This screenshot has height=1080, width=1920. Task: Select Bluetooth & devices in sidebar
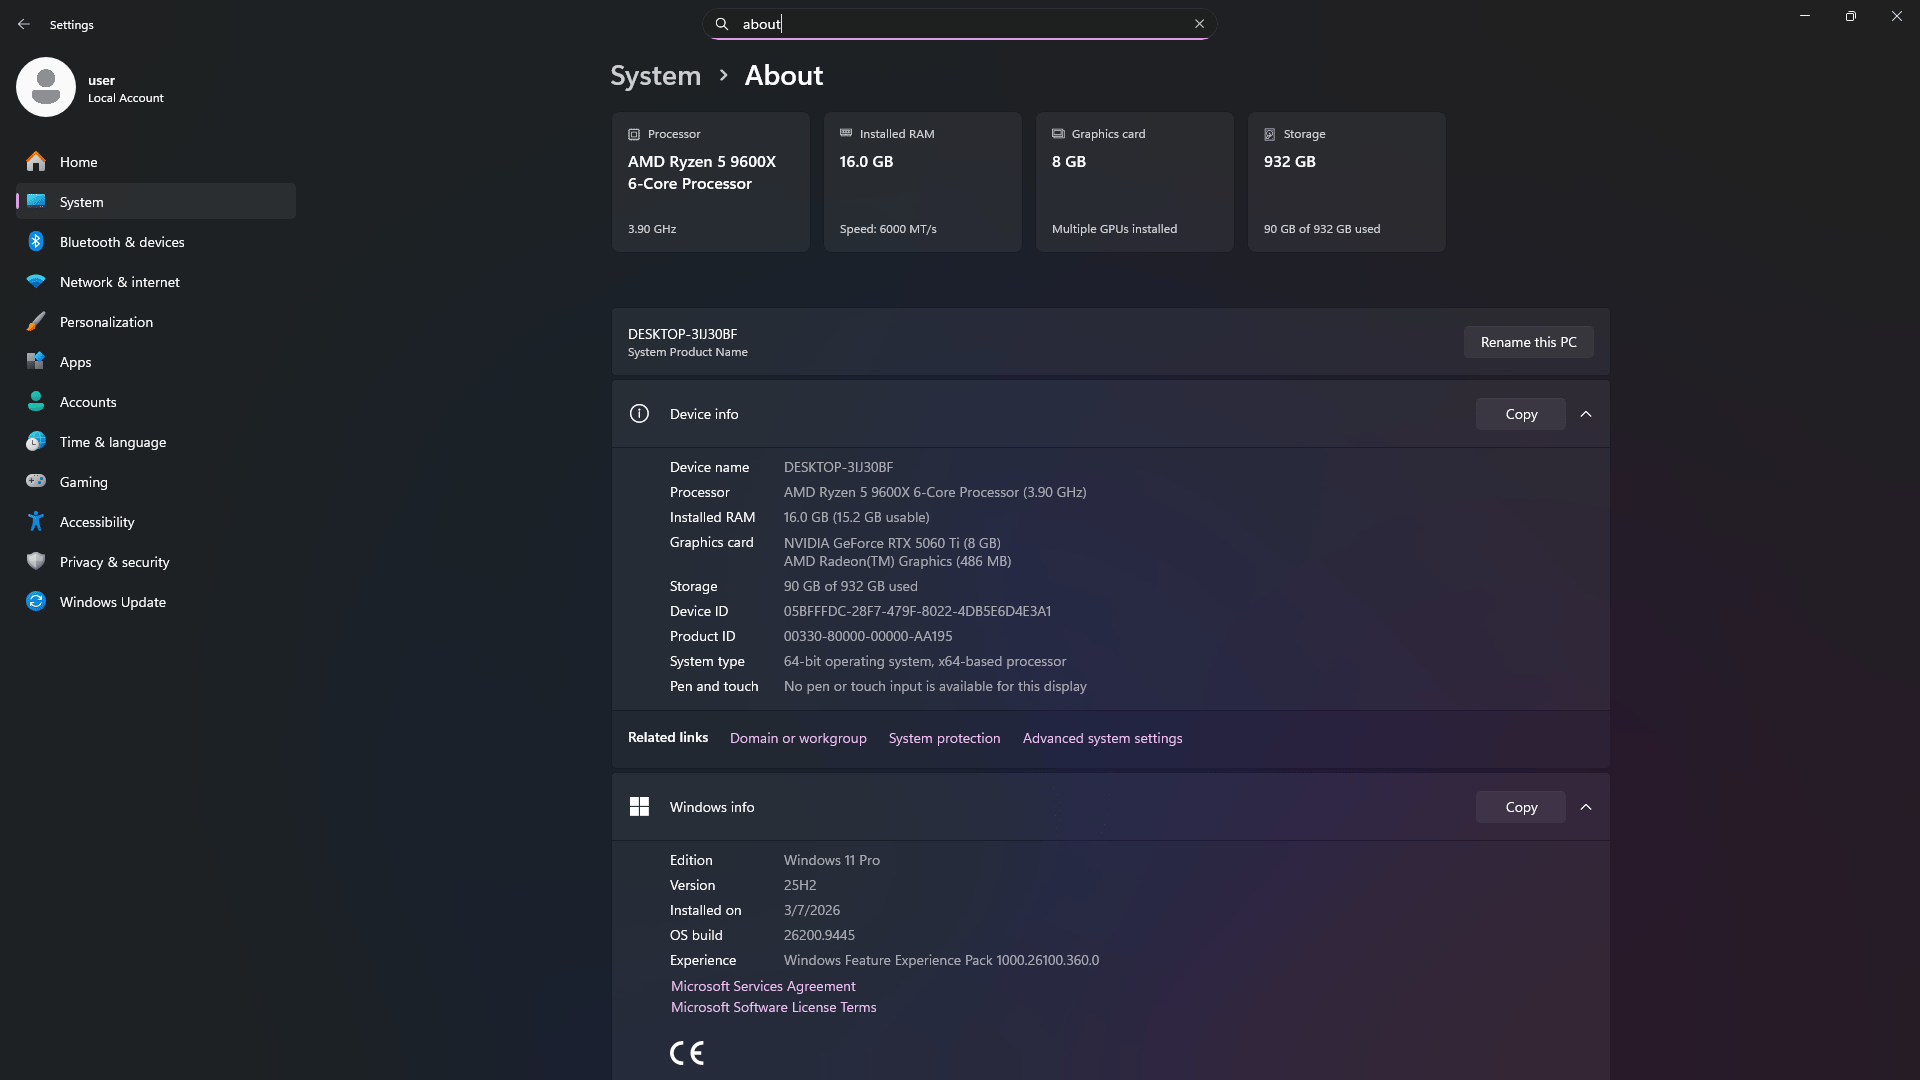(x=156, y=241)
